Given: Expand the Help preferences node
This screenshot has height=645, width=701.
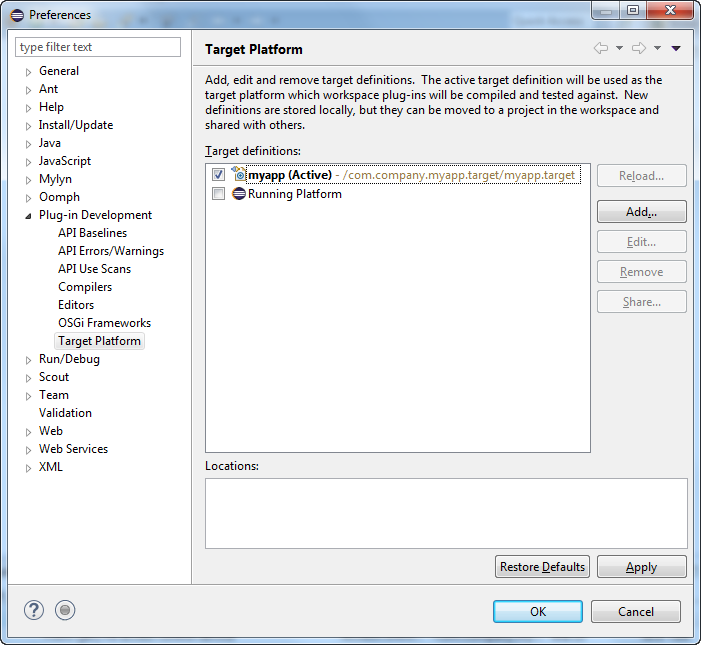Looking at the screenshot, I should click(x=28, y=108).
